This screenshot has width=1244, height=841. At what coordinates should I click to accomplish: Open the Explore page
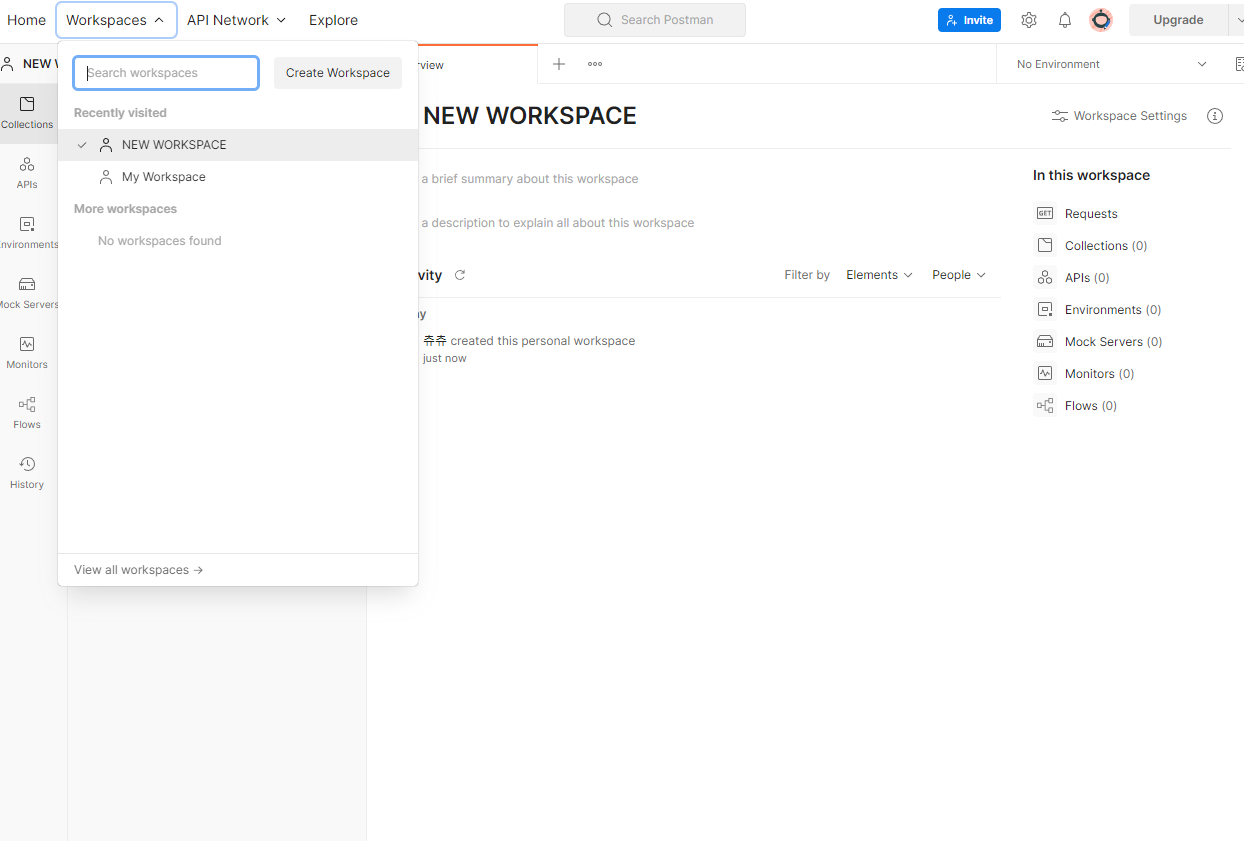pos(333,20)
